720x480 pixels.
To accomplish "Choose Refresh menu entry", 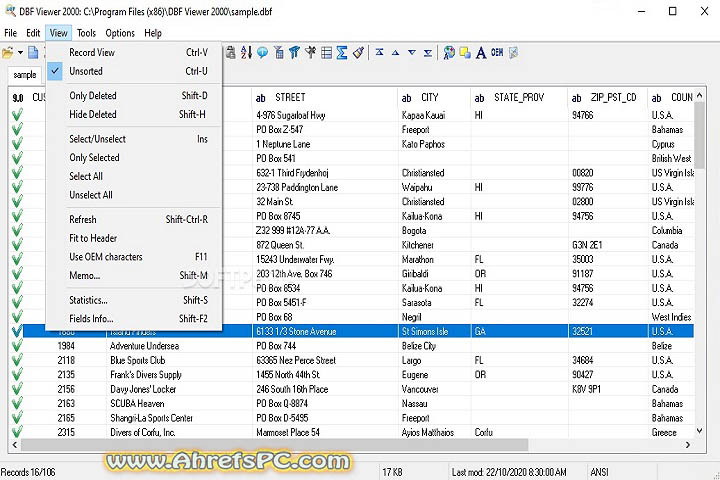I will point(135,219).
